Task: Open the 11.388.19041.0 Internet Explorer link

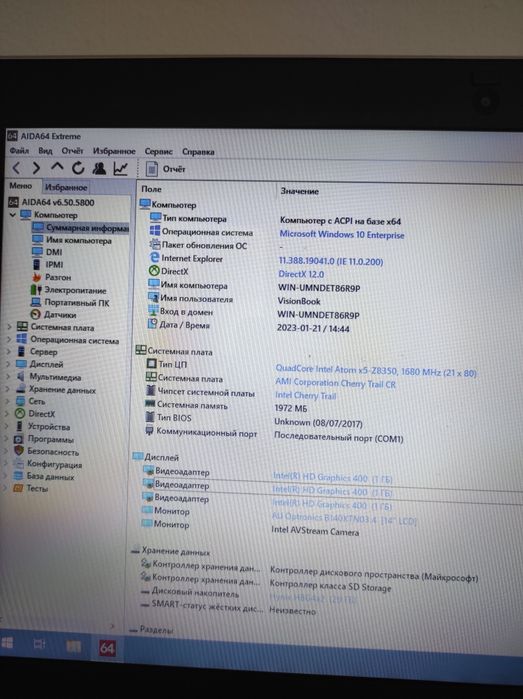Action: [x=330, y=261]
